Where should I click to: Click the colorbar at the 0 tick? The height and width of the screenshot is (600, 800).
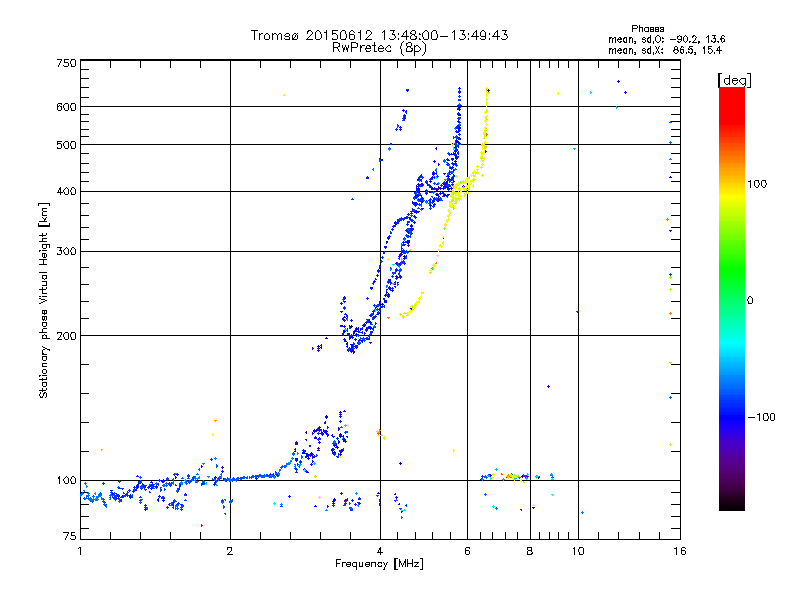[732, 300]
